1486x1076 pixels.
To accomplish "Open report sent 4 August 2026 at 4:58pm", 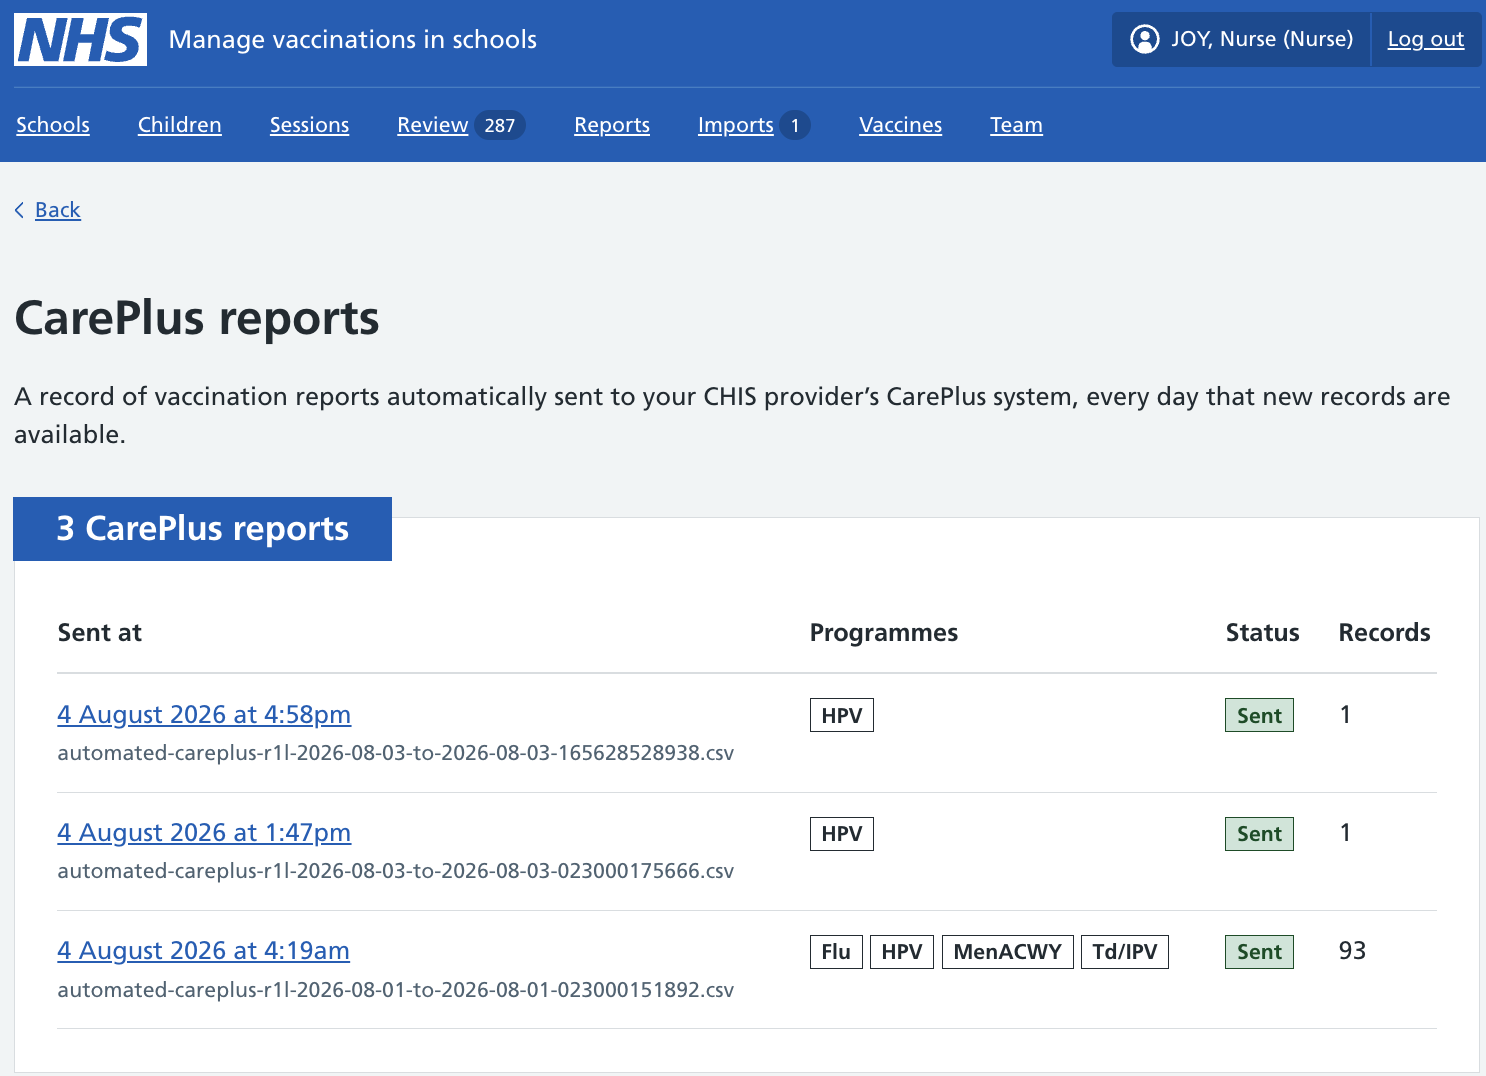I will pos(204,715).
